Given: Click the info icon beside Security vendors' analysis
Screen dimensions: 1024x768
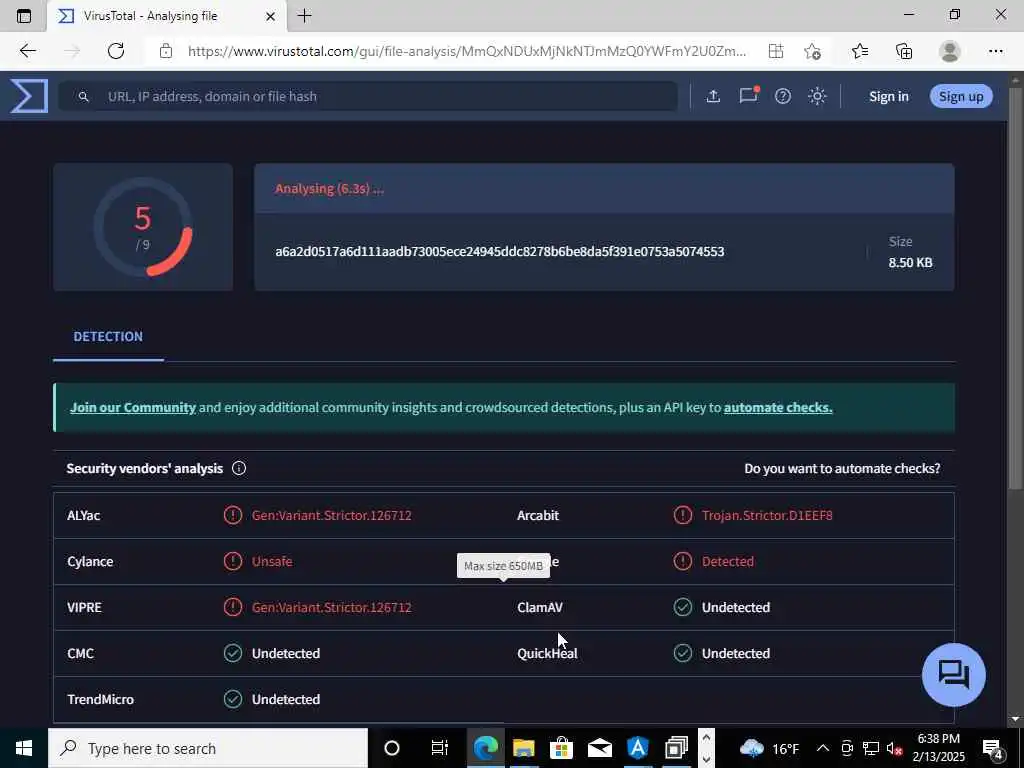Looking at the screenshot, I should [239, 468].
